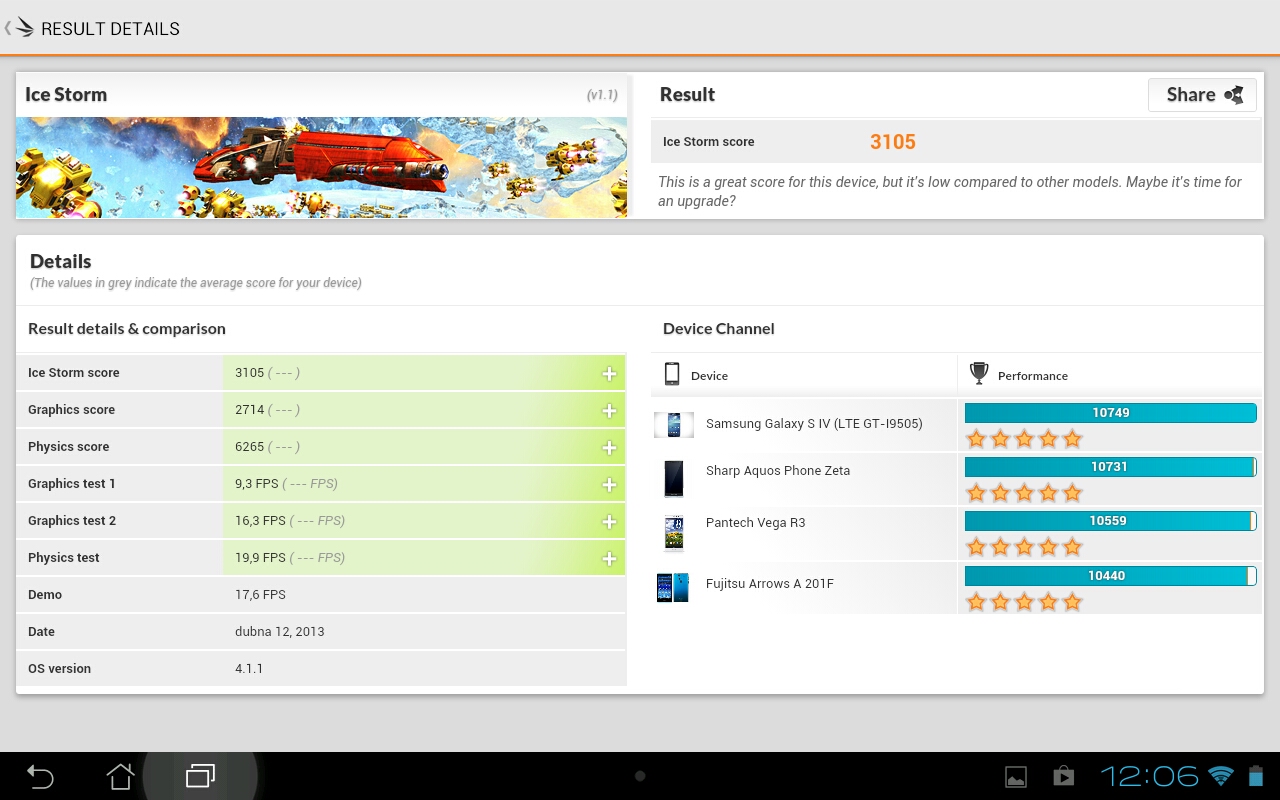
Task: Tap the Android back navigation icon
Action: [38, 776]
